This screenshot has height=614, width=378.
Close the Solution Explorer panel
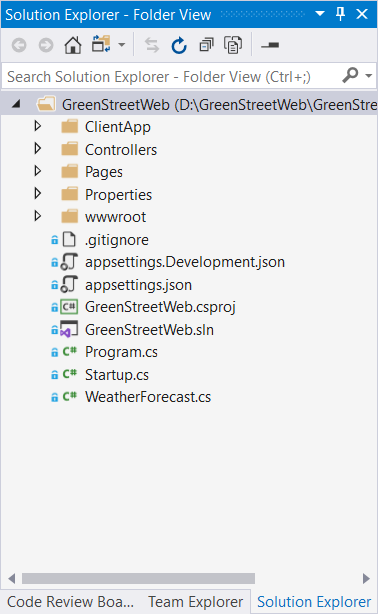(362, 14)
